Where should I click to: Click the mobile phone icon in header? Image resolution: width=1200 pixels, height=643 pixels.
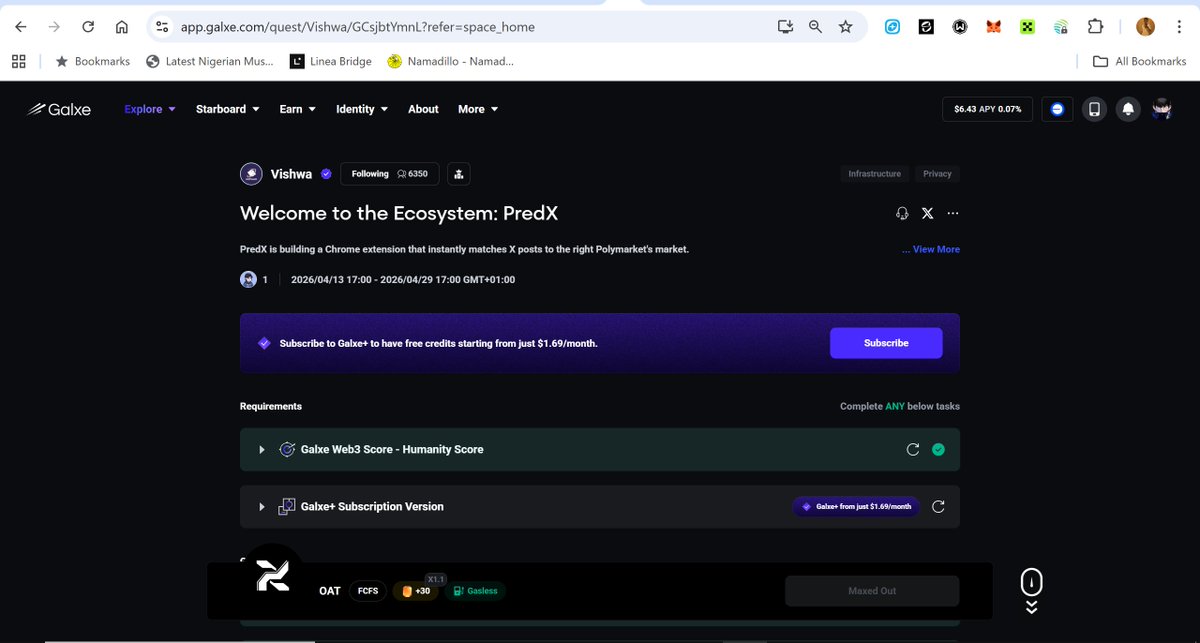tap(1094, 109)
